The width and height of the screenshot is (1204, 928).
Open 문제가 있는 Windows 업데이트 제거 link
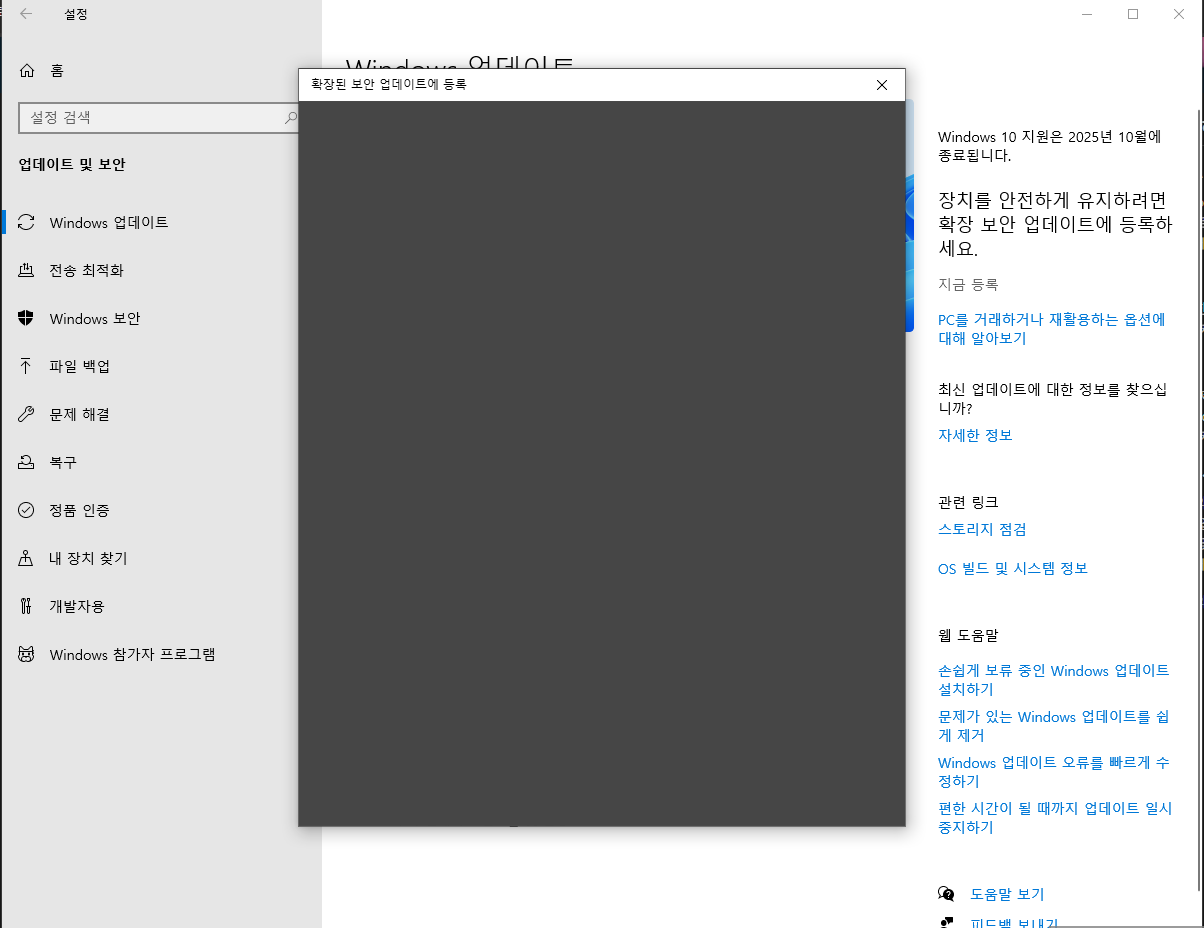[x=1054, y=726]
